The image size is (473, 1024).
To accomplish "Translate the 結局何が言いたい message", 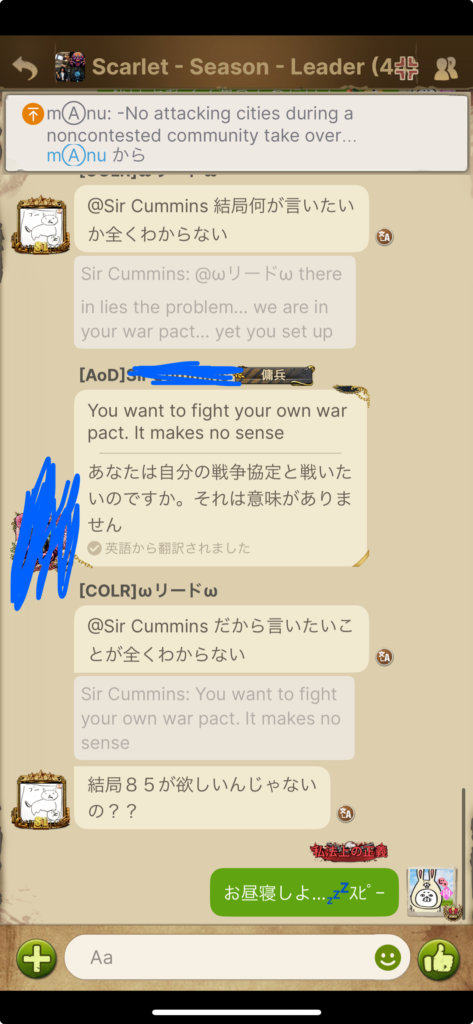I will pos(384,237).
